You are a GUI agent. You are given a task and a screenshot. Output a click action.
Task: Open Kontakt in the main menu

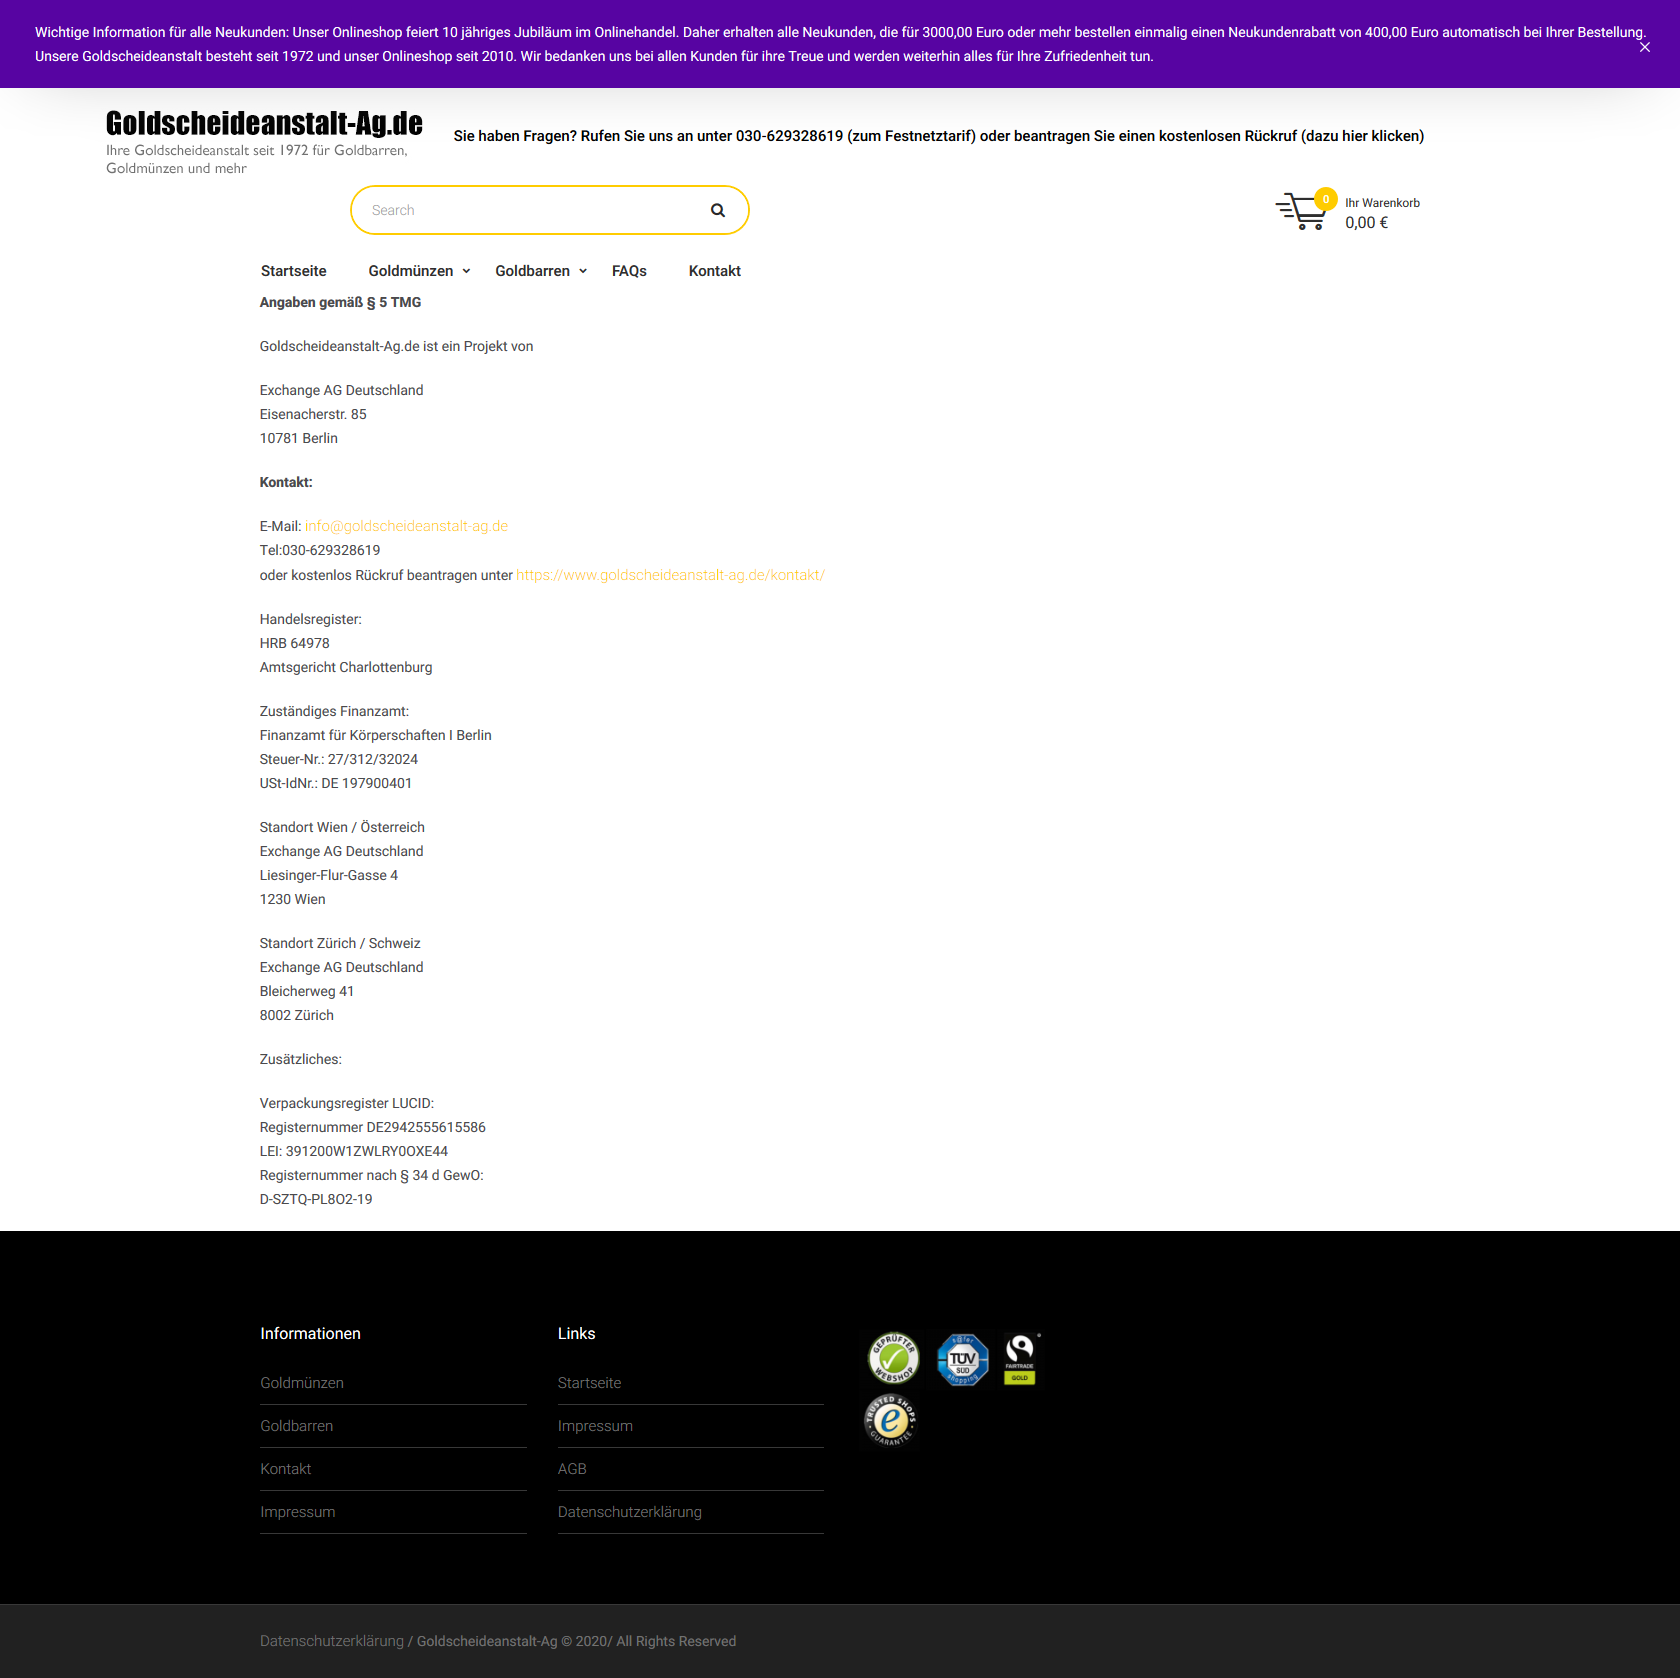(x=715, y=271)
